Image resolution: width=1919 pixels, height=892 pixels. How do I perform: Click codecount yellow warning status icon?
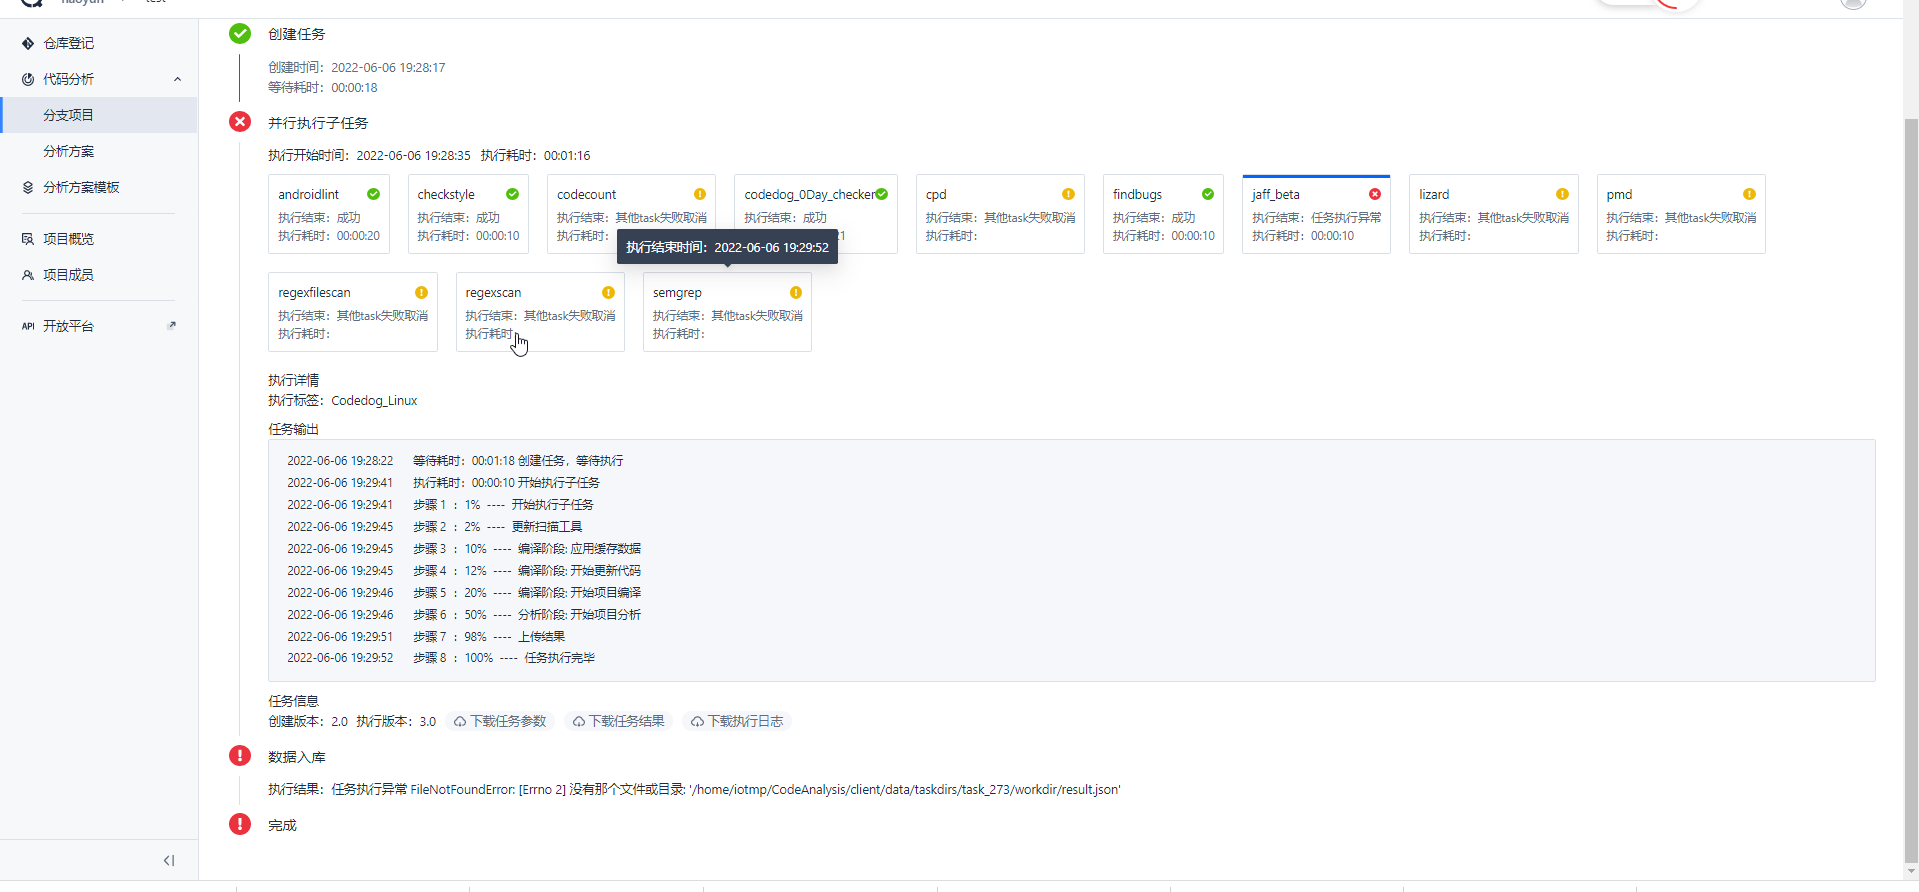pos(700,194)
